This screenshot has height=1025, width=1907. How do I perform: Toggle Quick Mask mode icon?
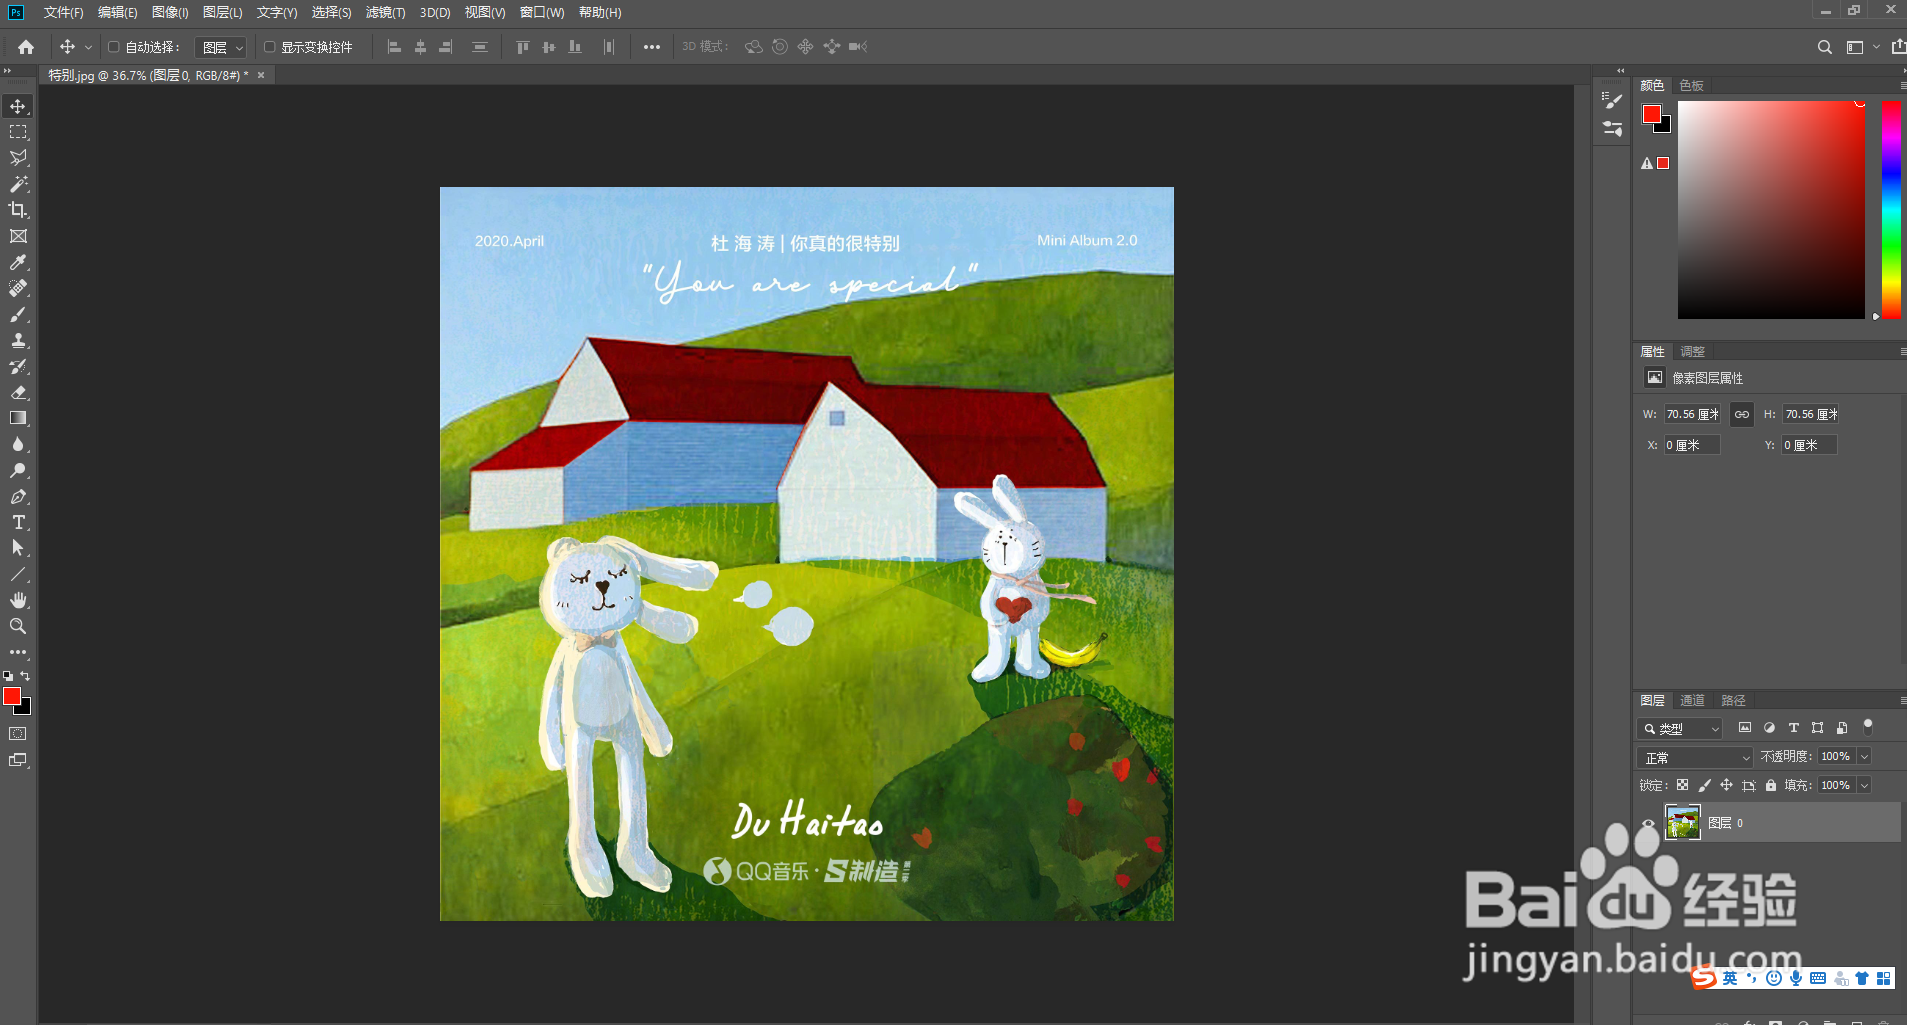18,734
